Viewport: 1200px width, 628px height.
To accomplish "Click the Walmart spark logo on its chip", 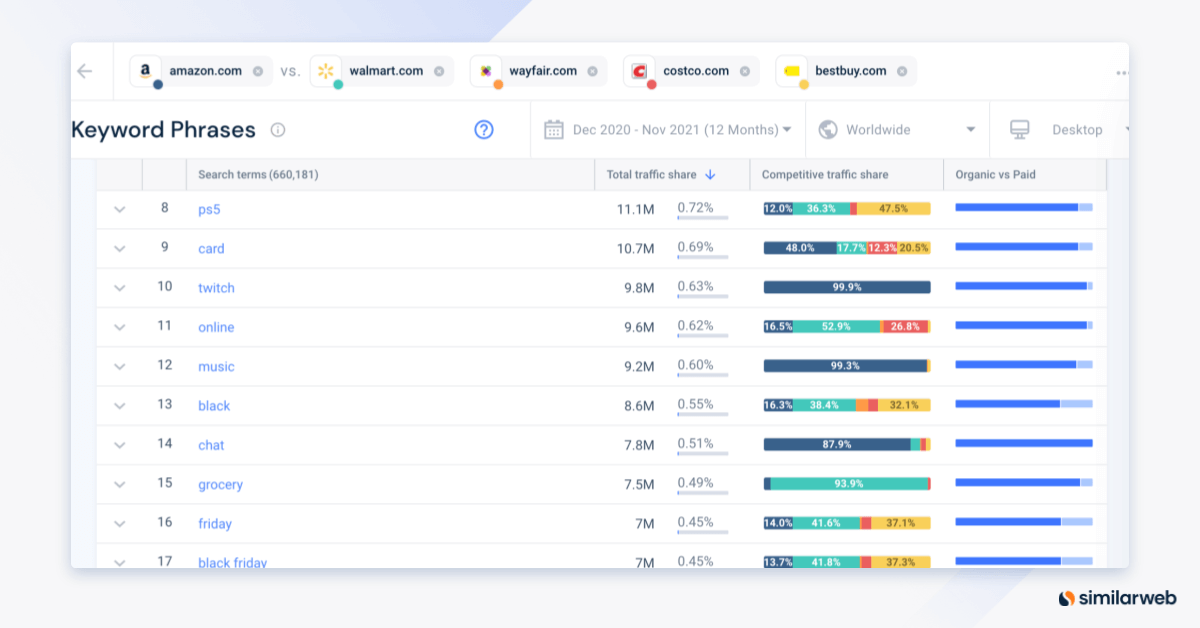I will (x=325, y=70).
